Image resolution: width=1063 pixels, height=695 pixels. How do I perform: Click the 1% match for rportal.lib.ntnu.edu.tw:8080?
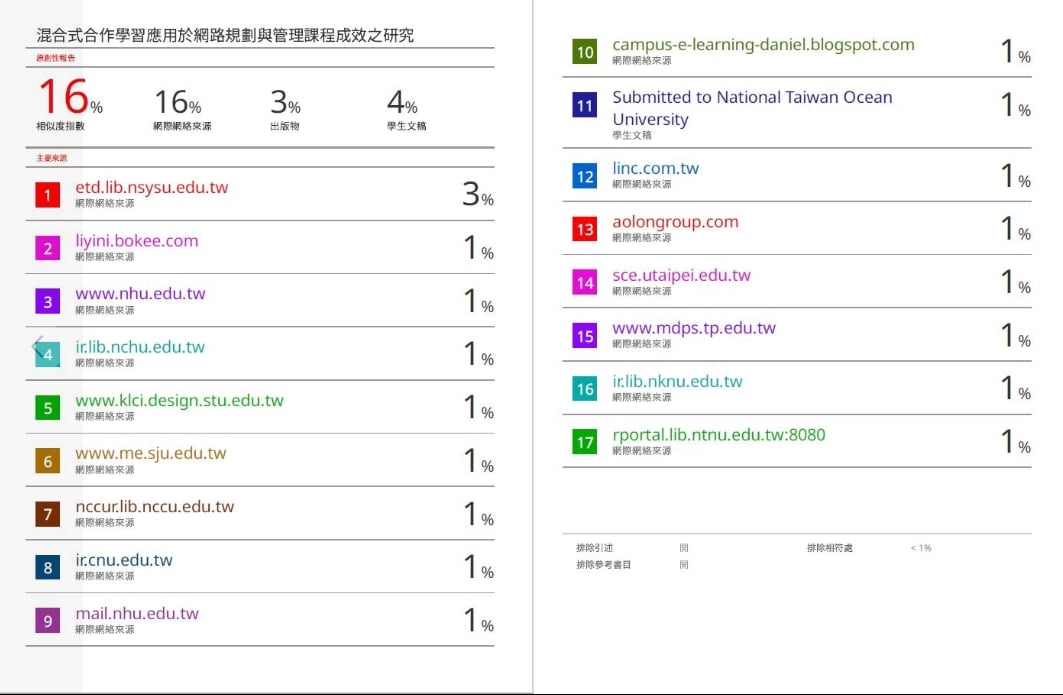point(1016,442)
